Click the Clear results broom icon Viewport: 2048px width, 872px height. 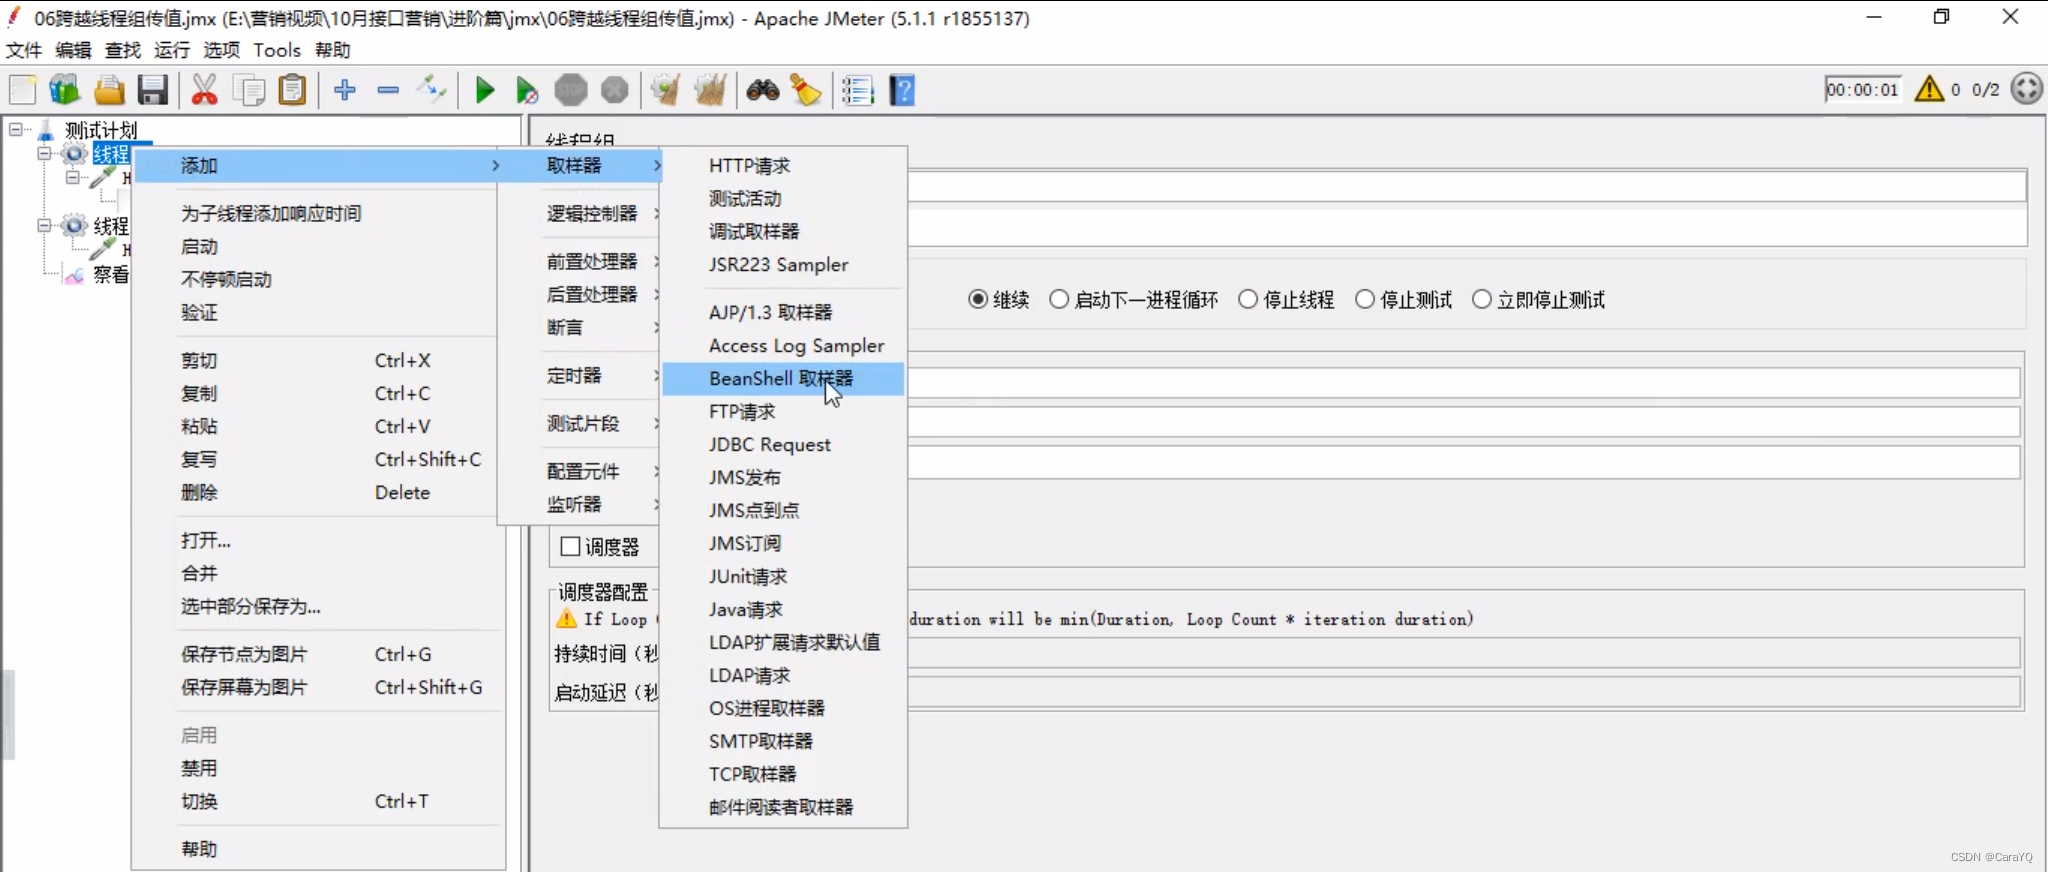pos(665,90)
